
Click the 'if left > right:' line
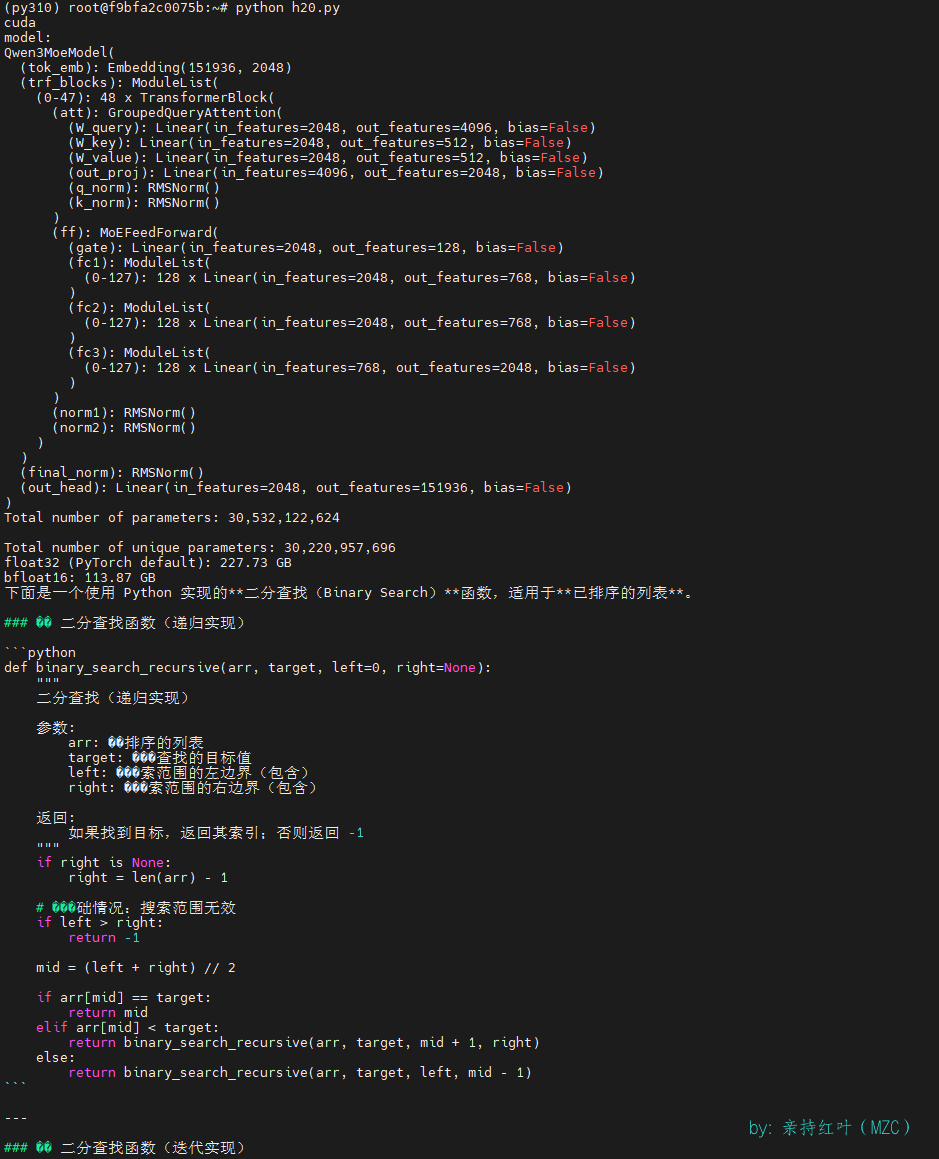[x=100, y=923]
